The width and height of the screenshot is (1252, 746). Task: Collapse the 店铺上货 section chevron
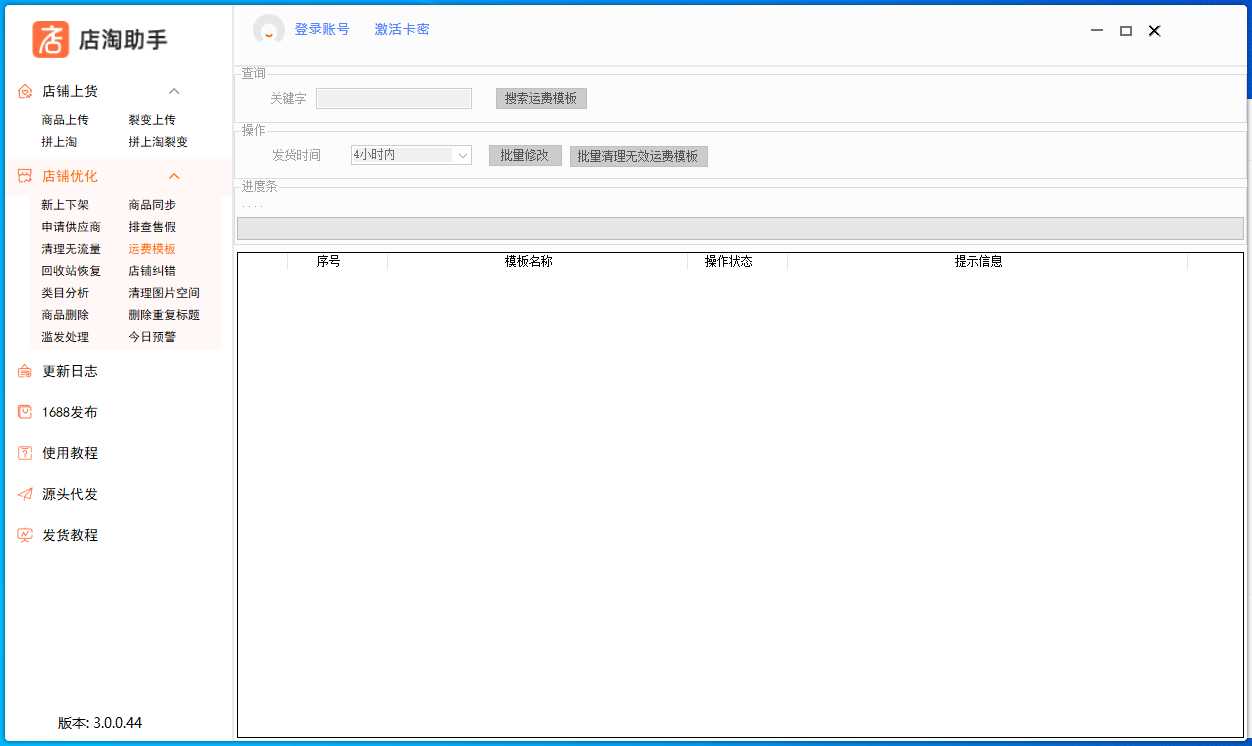173,91
